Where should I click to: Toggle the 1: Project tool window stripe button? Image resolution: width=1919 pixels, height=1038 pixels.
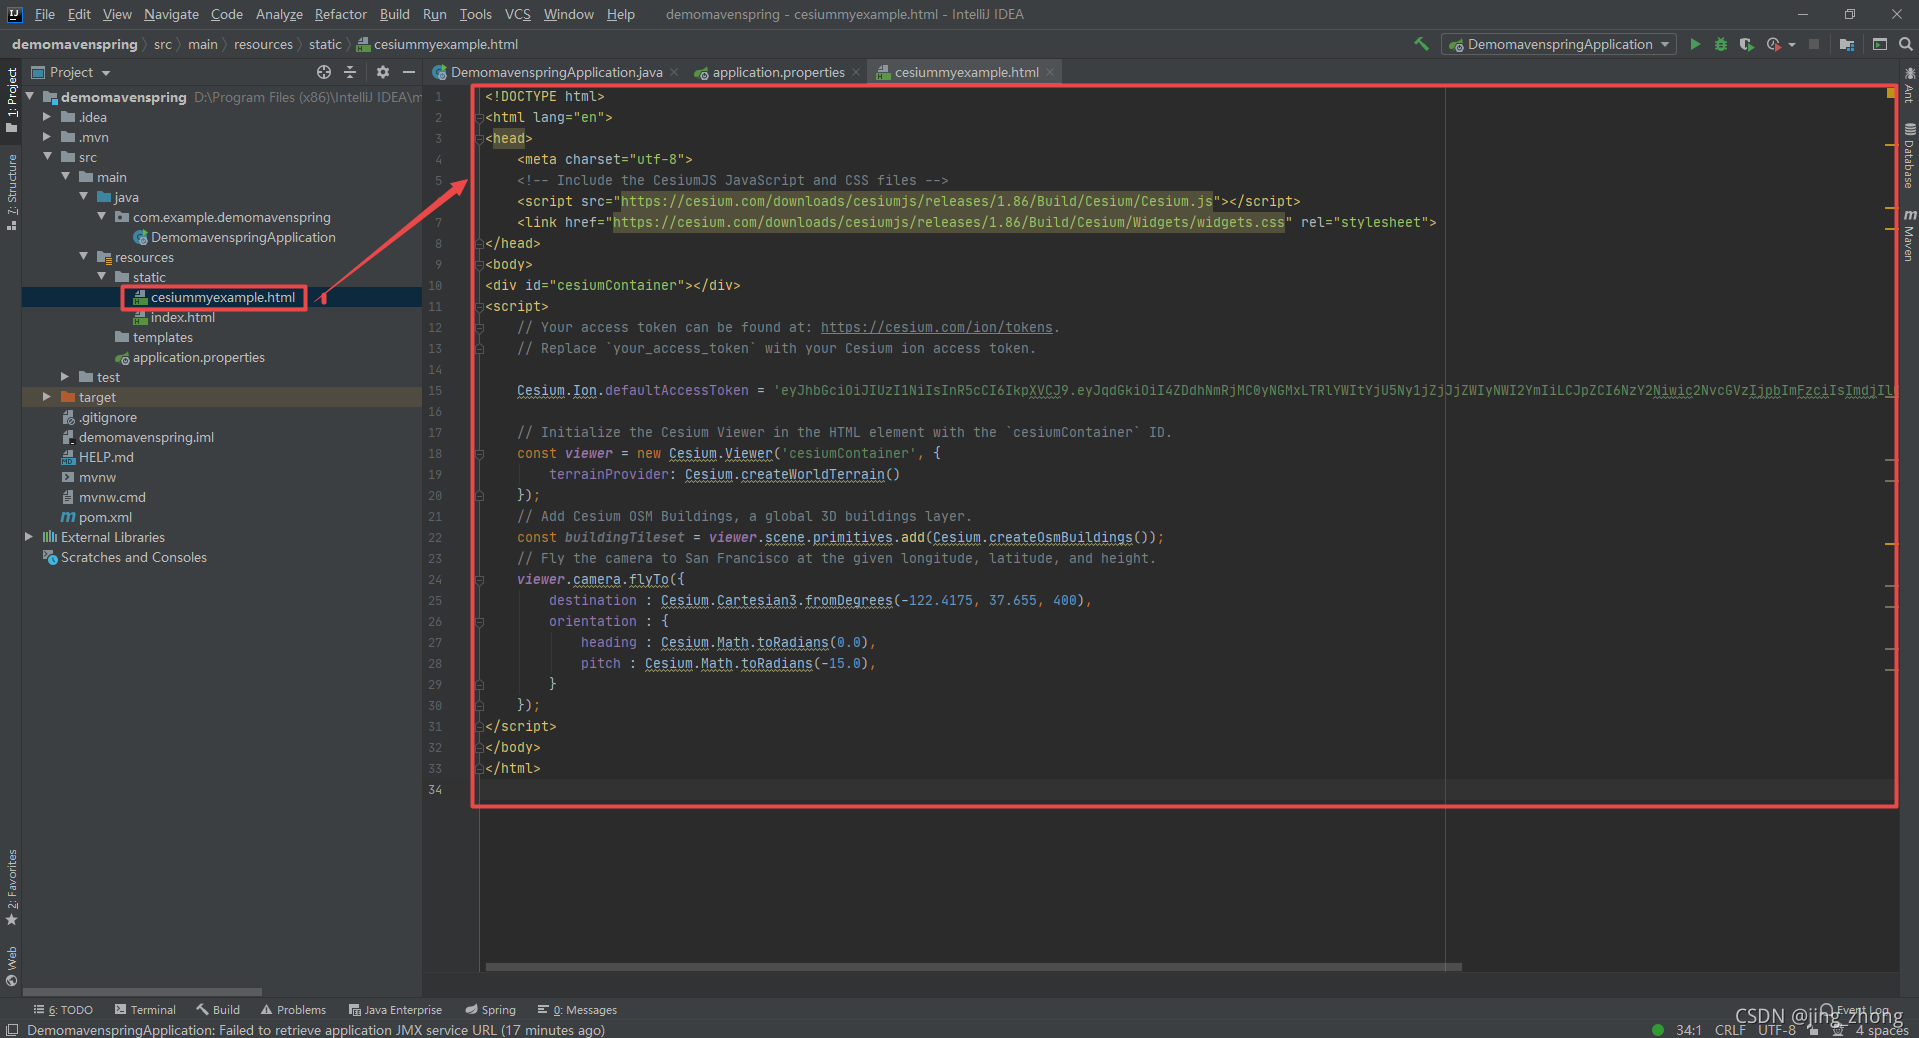(11, 100)
